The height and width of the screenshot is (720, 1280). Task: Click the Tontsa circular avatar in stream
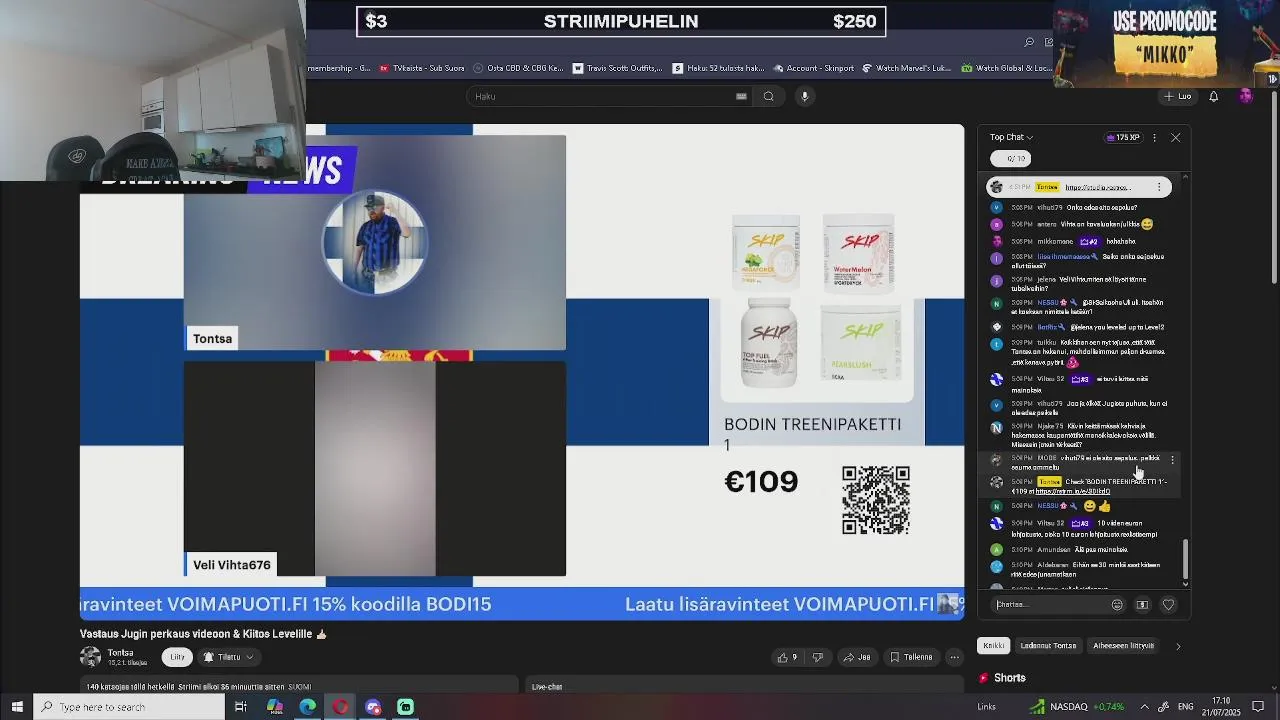(x=374, y=243)
